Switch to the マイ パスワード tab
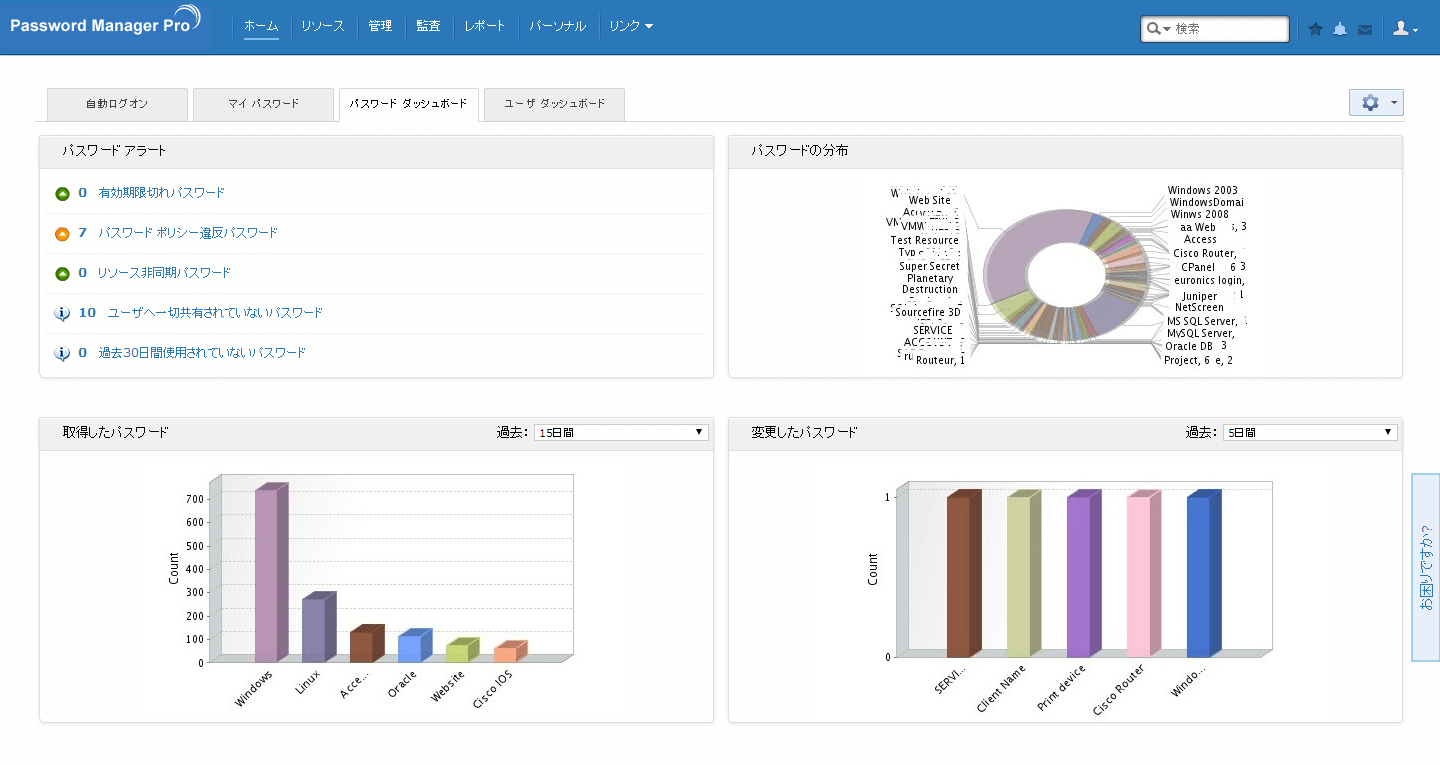Screen dimensions: 1440x765 pos(263,104)
